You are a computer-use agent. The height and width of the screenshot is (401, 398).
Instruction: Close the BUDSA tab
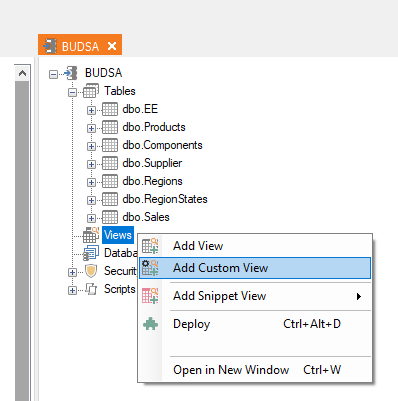[x=112, y=46]
